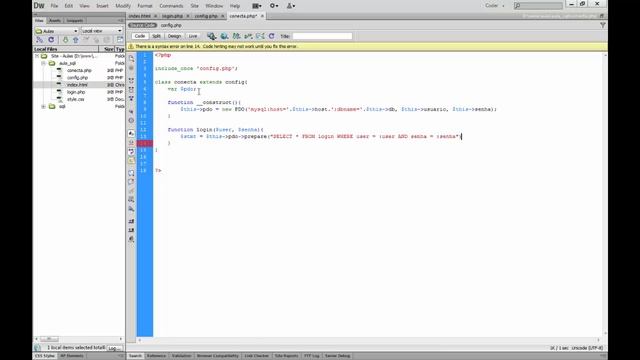Close the login.php document tab
The height and width of the screenshot is (360, 640).
point(188,16)
